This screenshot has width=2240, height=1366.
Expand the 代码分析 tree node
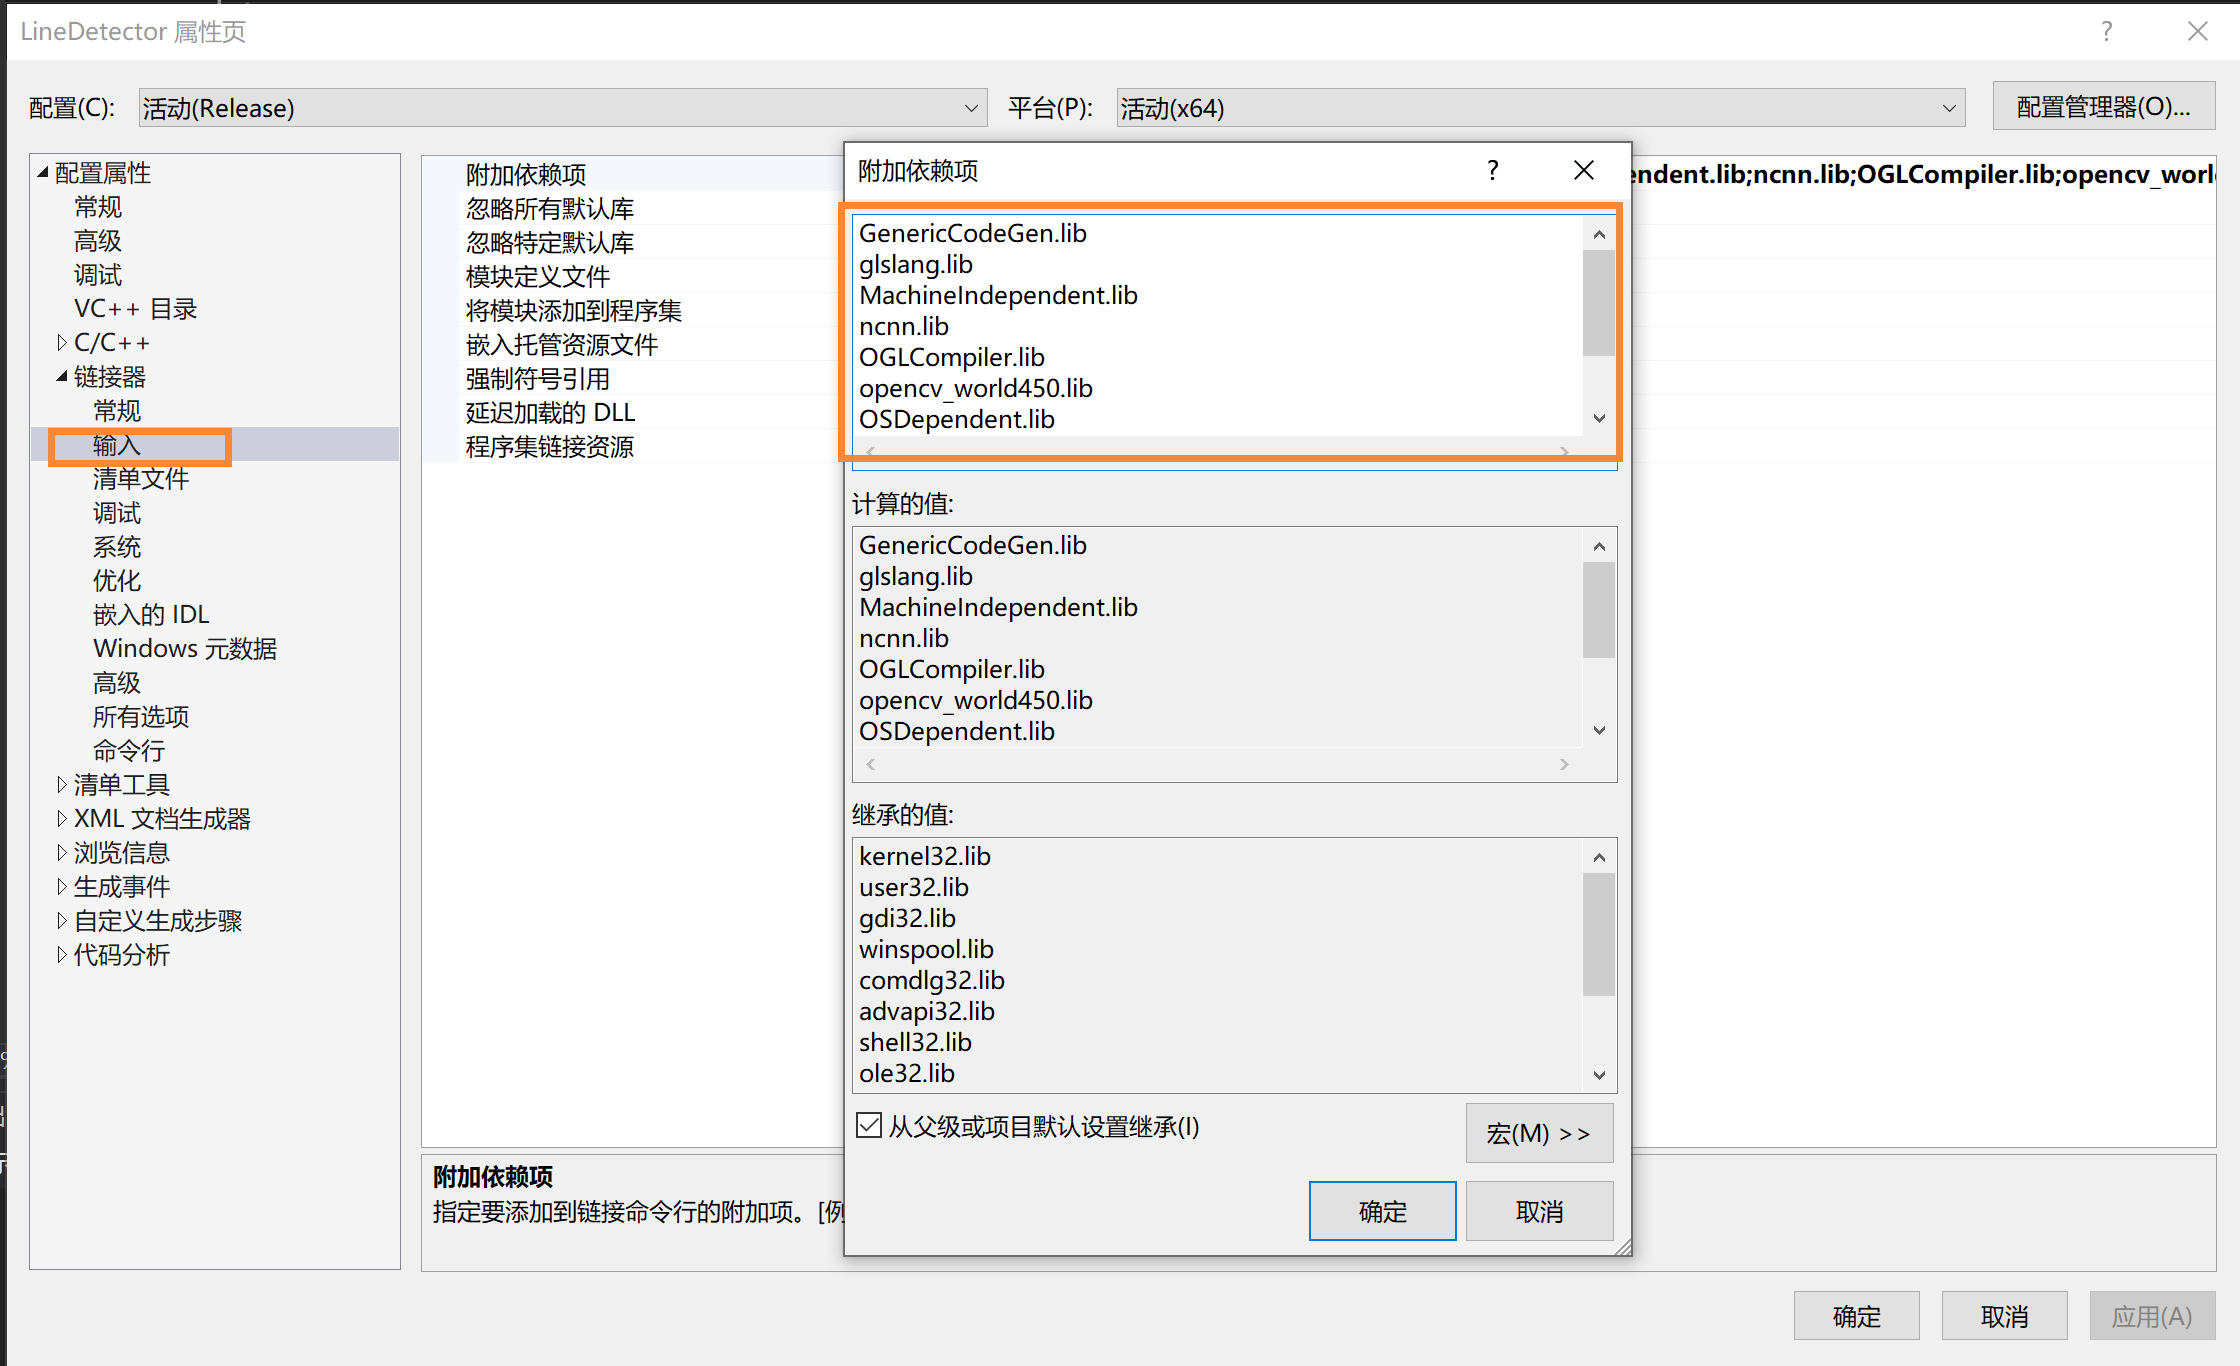pos(62,955)
